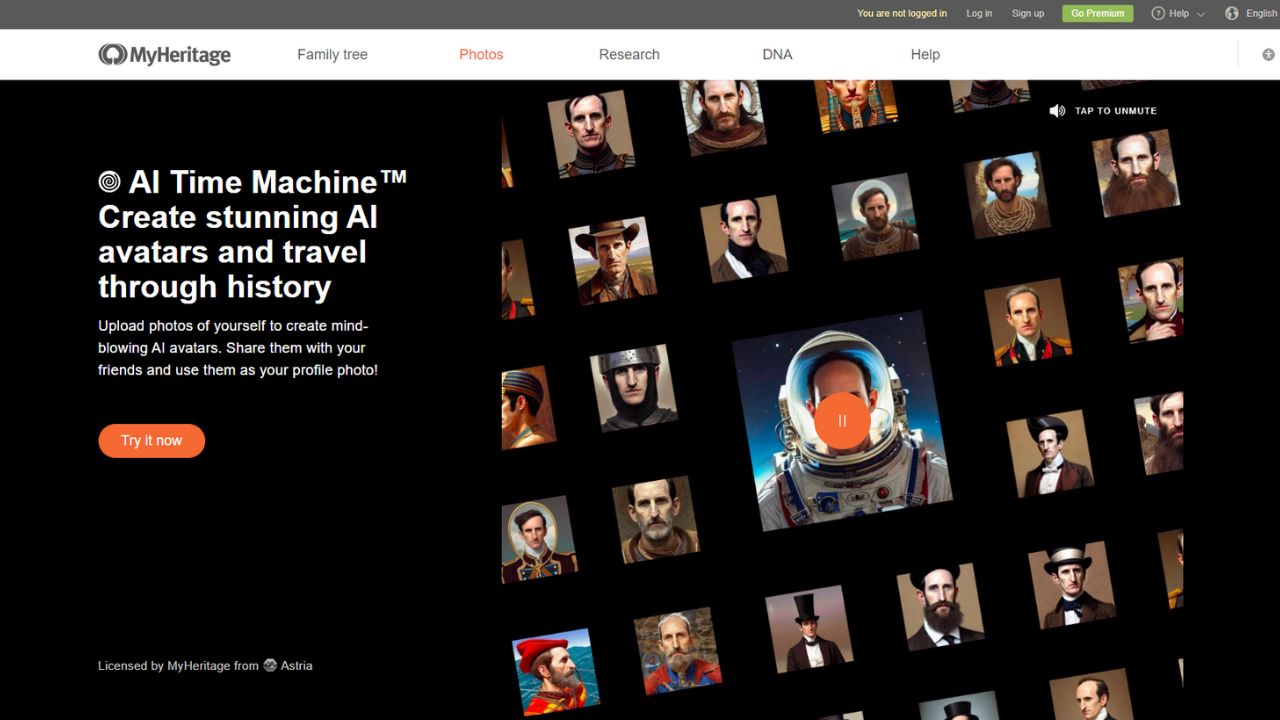Tap the mute speaker control to enable sound
Image resolution: width=1280 pixels, height=720 pixels.
(x=1057, y=110)
